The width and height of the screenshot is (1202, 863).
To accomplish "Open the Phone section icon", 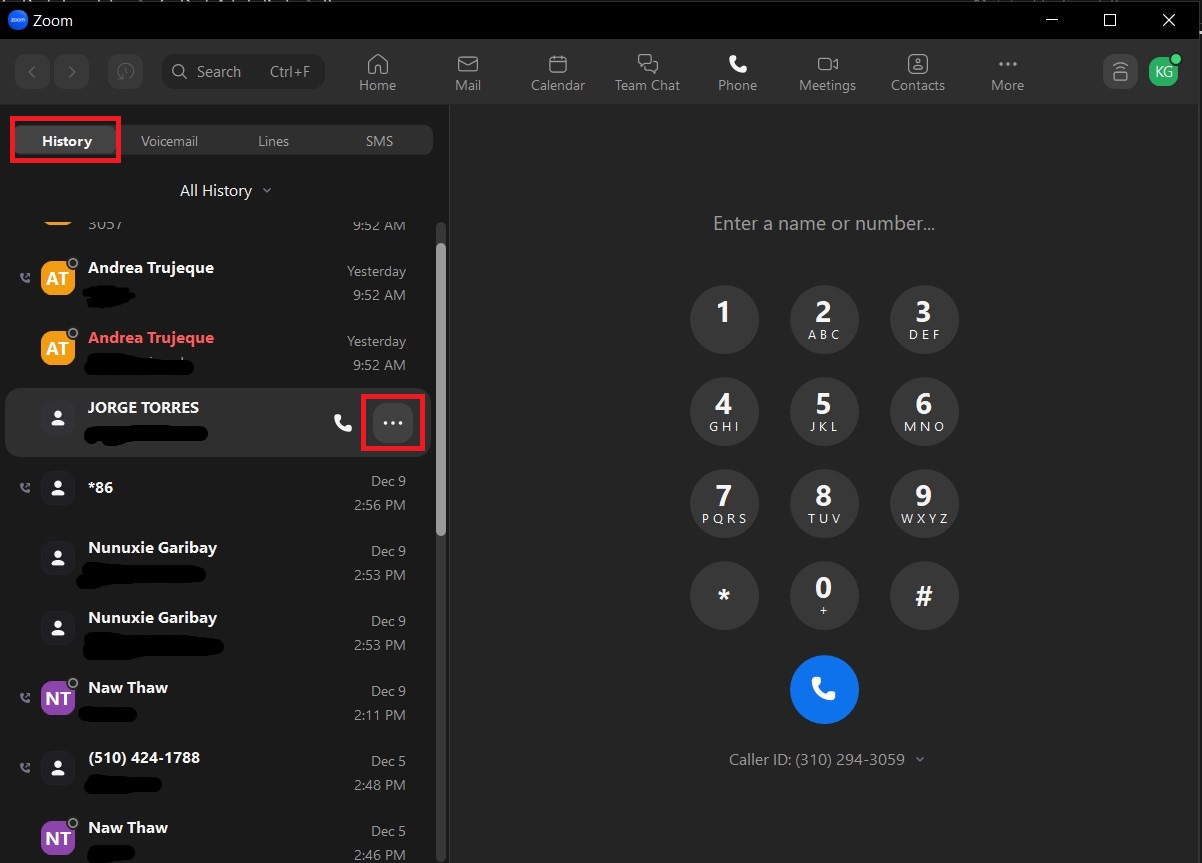I will point(737,62).
